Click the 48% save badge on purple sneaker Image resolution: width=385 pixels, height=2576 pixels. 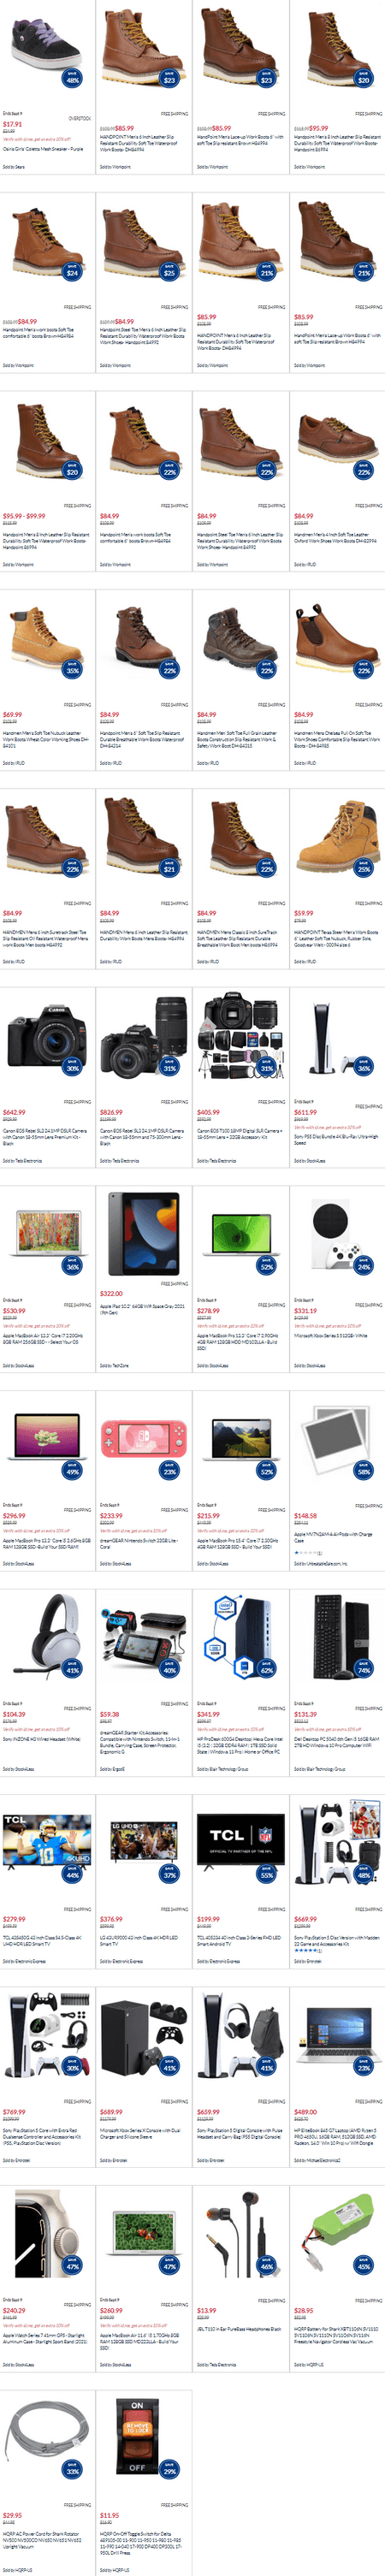coord(72,78)
